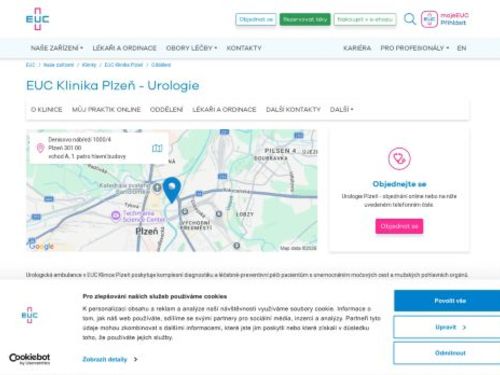Click the Objednejte se heading link
Image resolution: width=500 pixels, height=375 pixels.
click(x=399, y=184)
